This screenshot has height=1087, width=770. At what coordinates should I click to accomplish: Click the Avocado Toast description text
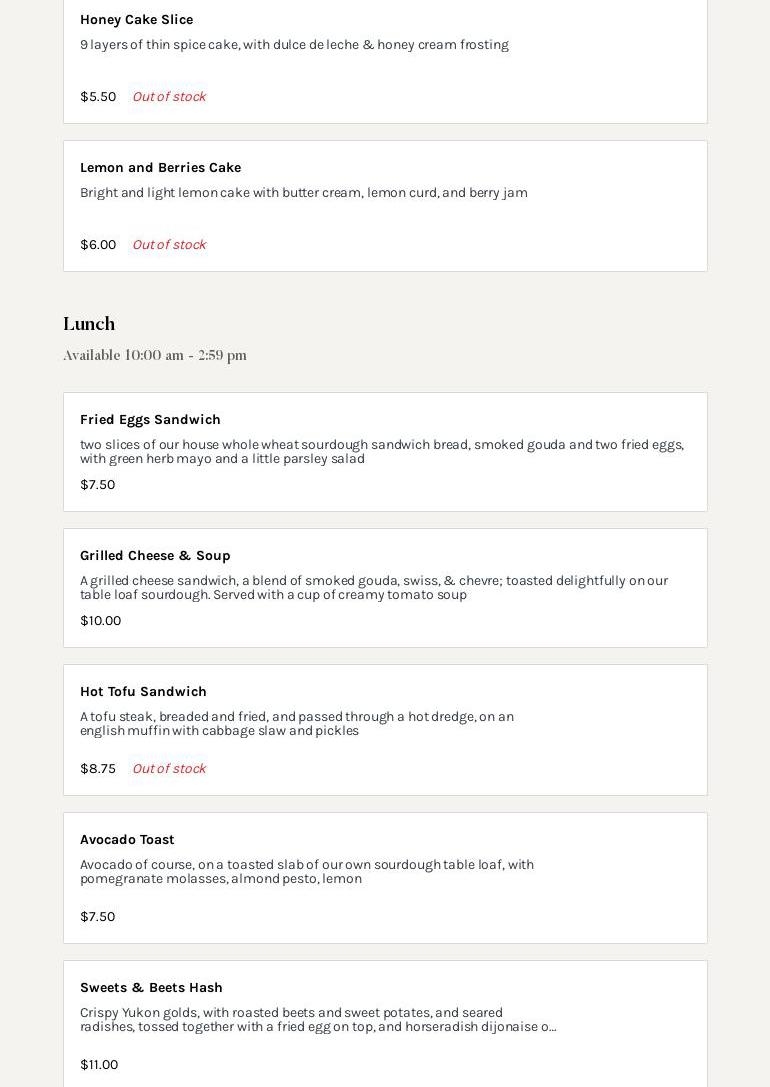pyautogui.click(x=306, y=871)
